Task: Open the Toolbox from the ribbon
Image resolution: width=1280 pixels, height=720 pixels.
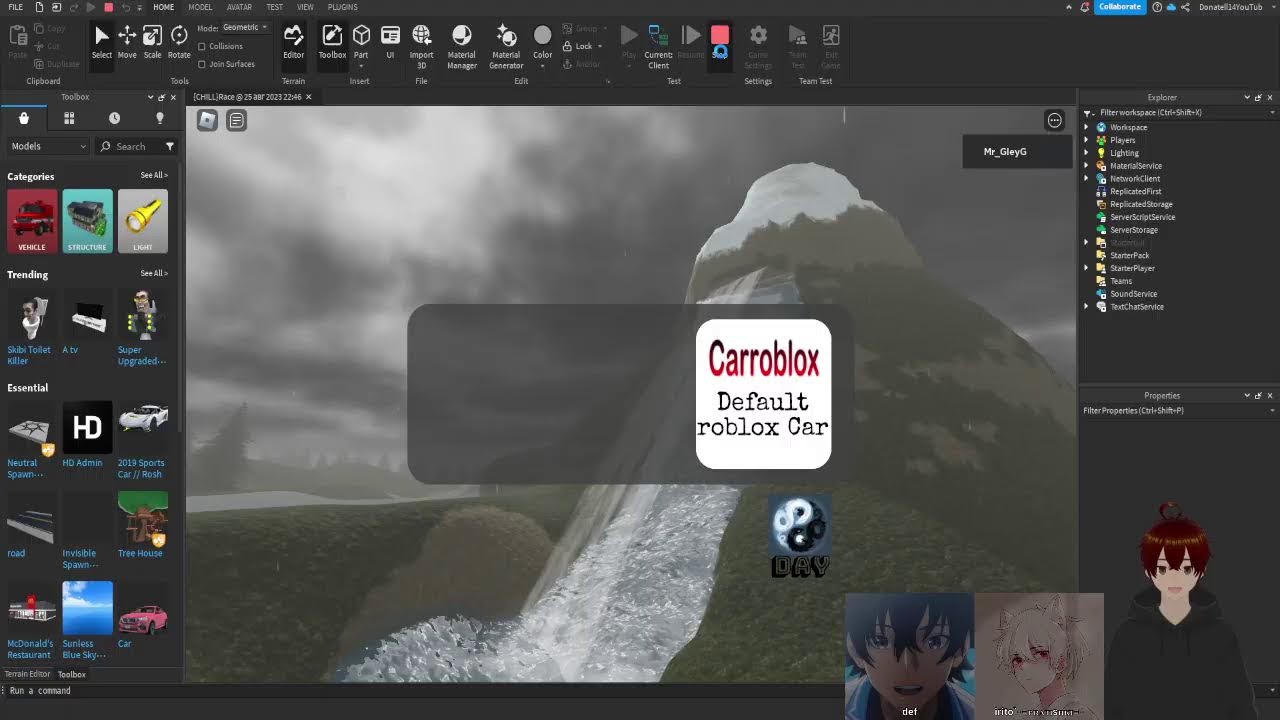Action: coord(332,42)
